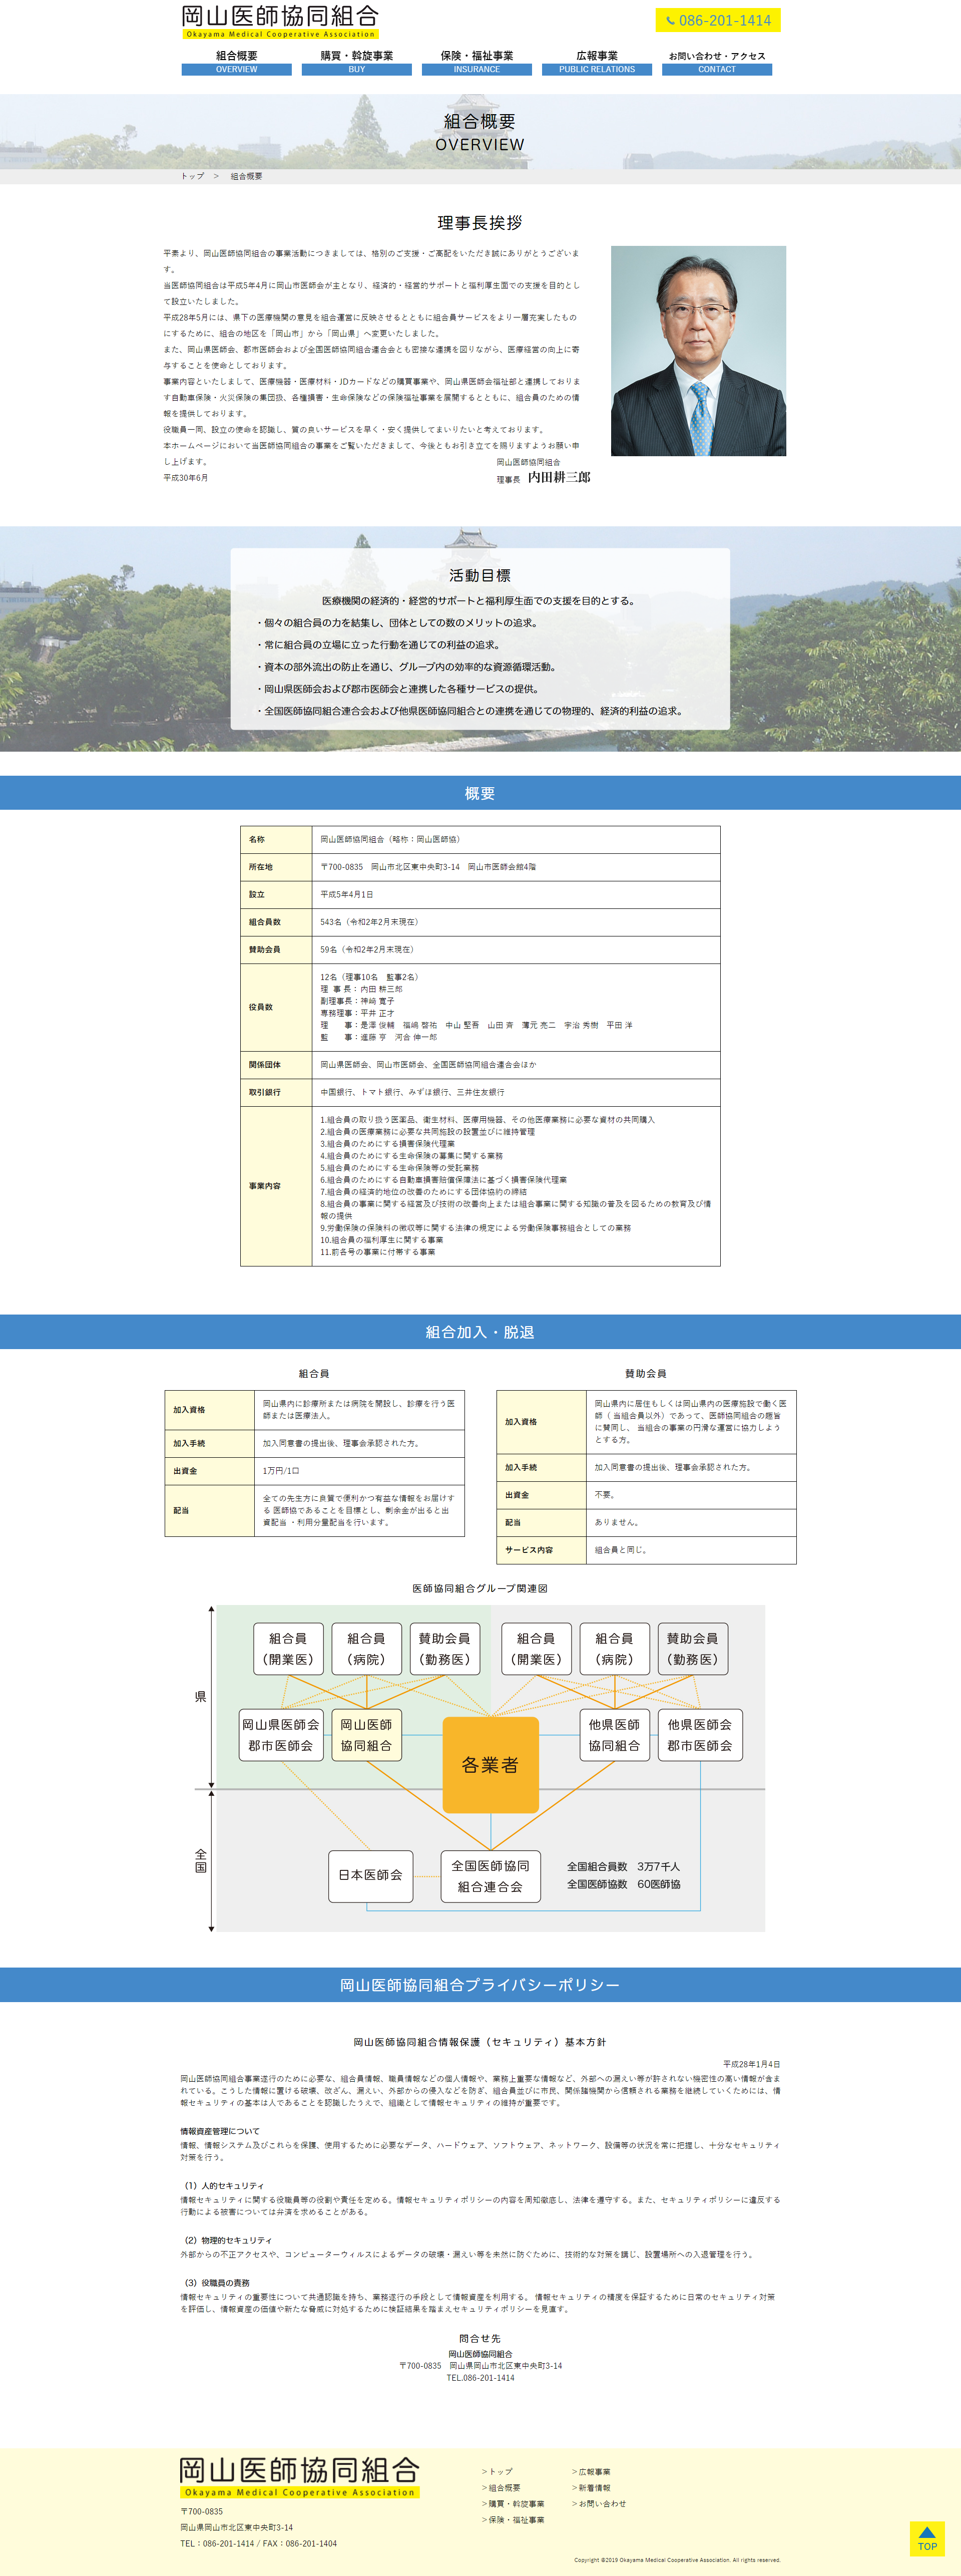Click the 賛助会員 value 59名
This screenshot has width=961, height=2576.
coord(367,950)
